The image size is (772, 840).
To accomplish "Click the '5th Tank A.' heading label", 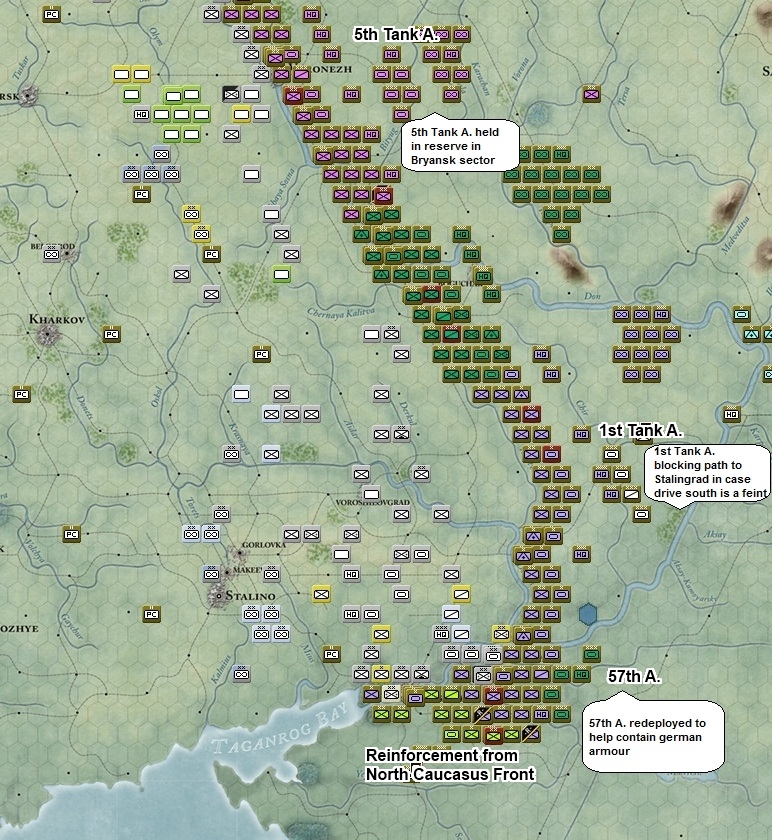I will click(x=395, y=35).
